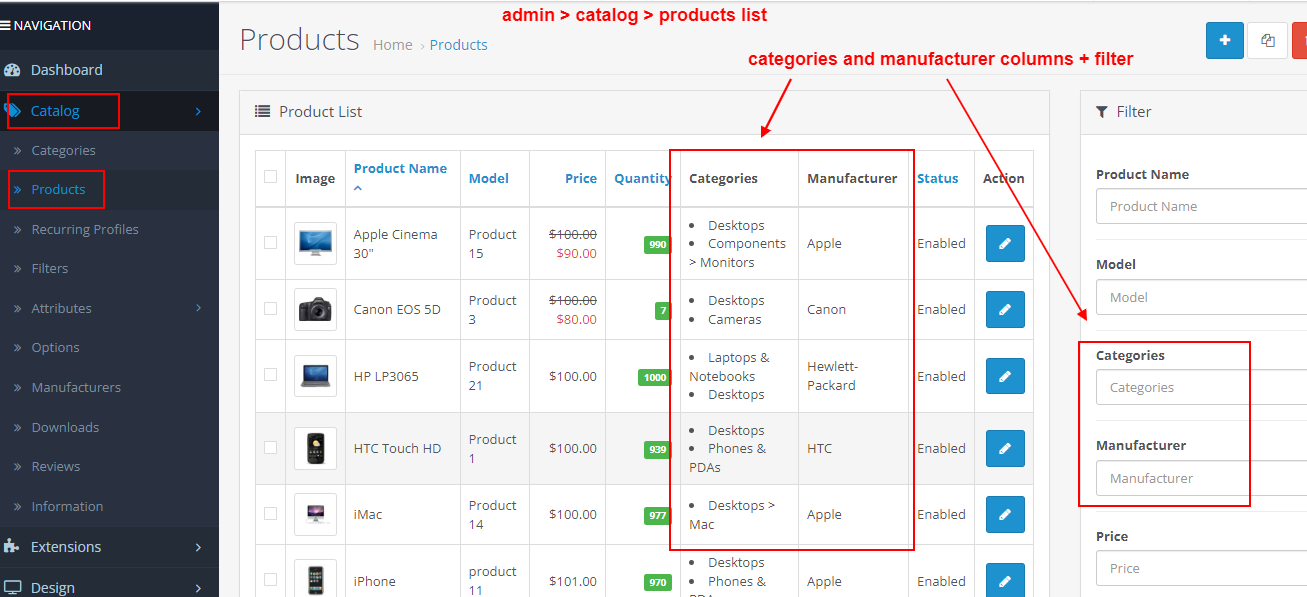This screenshot has height=597, width=1307.
Task: Check the HTC Touch HD row checkbox
Action: (268, 448)
